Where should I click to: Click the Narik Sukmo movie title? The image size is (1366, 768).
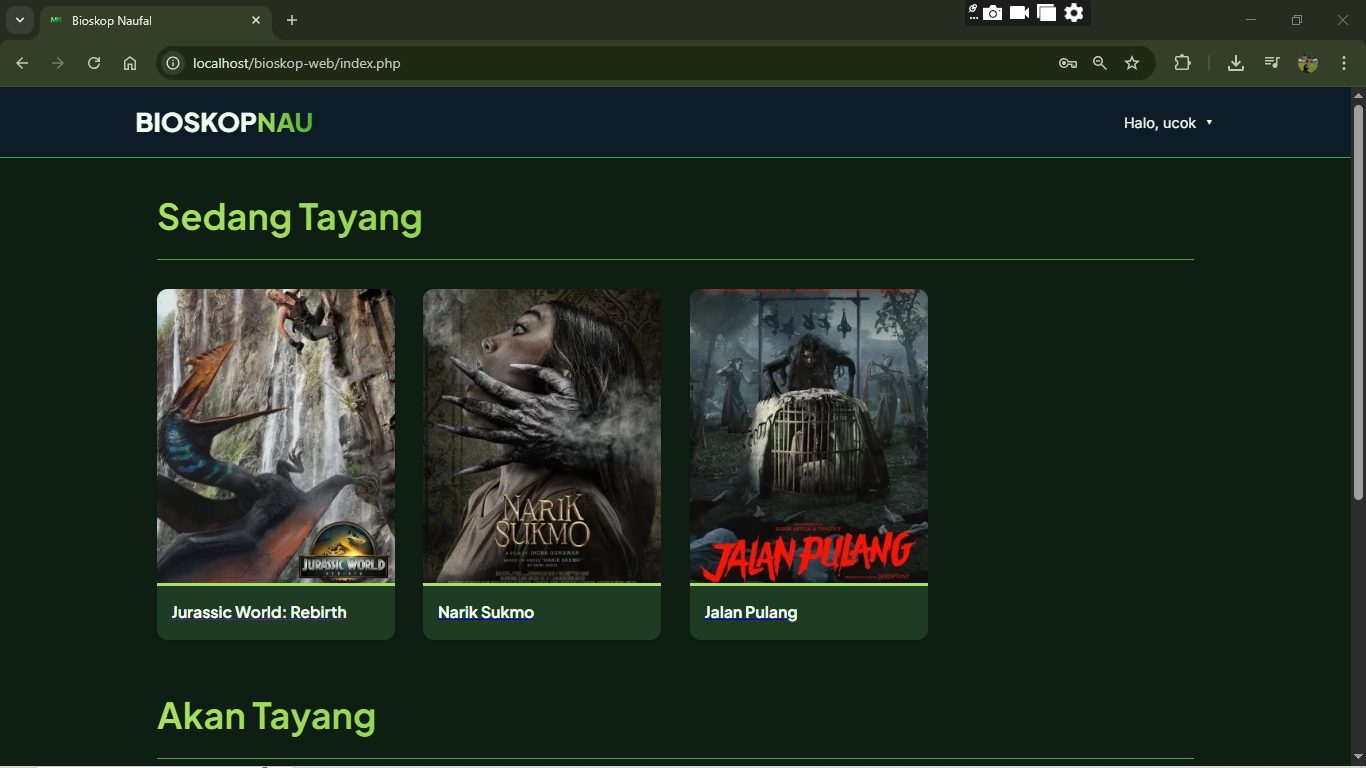click(486, 612)
